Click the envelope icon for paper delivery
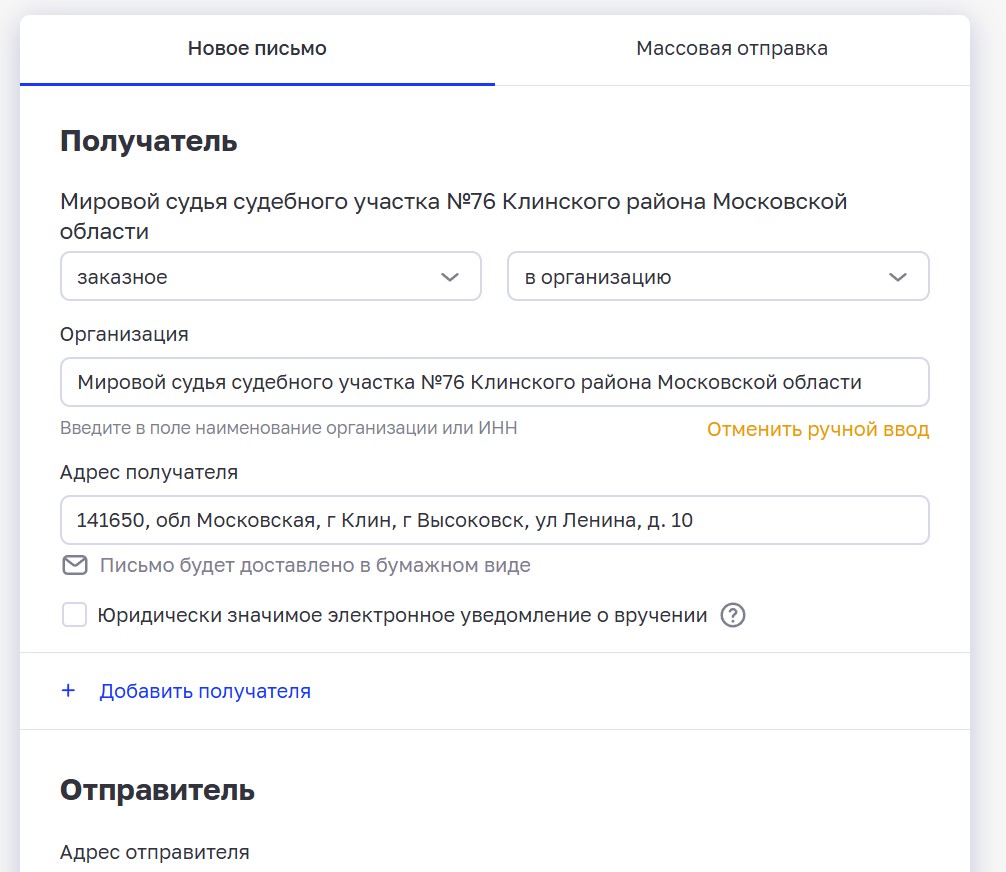Screen dimensions: 1006x872 (75, 566)
